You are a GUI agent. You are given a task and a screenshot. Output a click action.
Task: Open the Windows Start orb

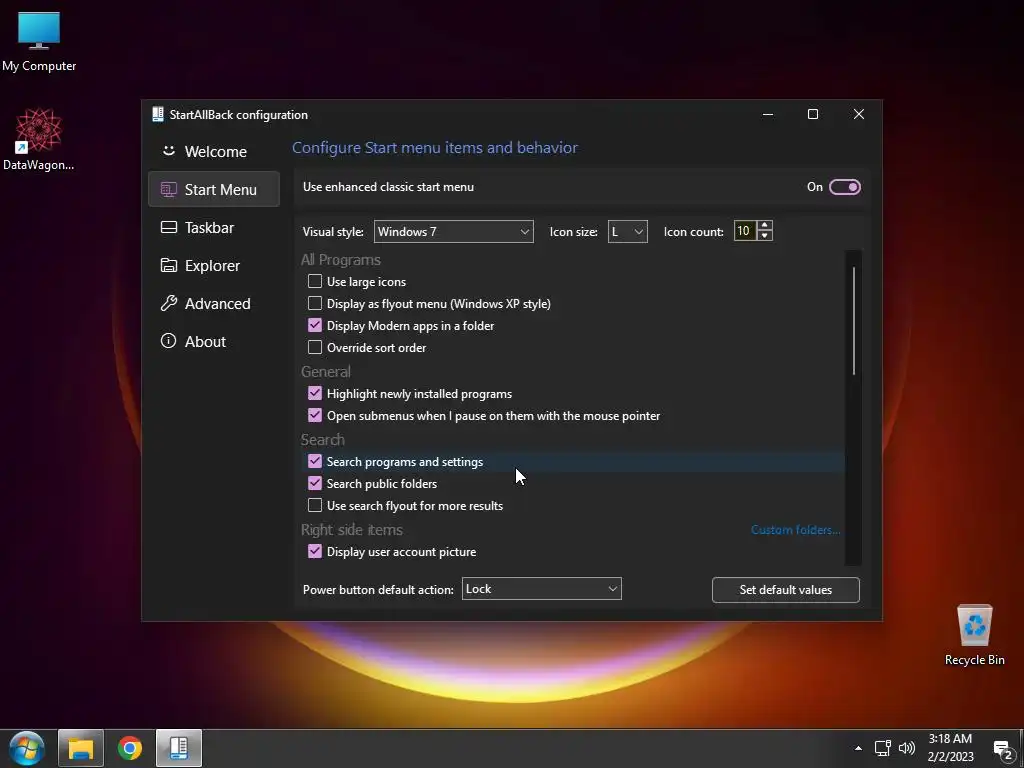27,748
